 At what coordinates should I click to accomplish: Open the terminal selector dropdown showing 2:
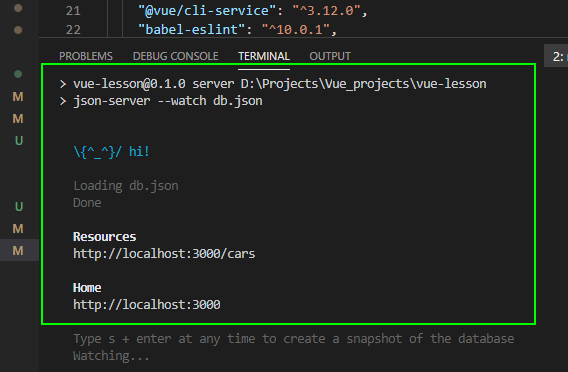(556, 56)
